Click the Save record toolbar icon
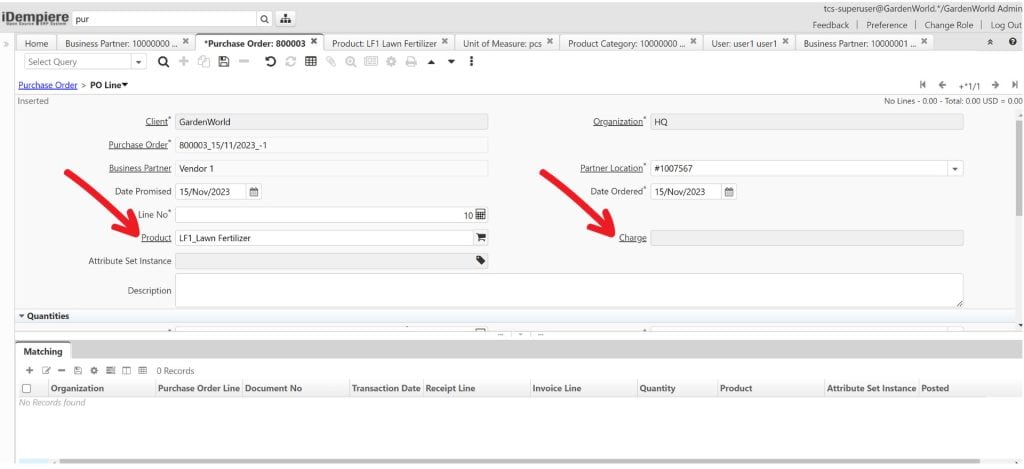 click(x=222, y=62)
